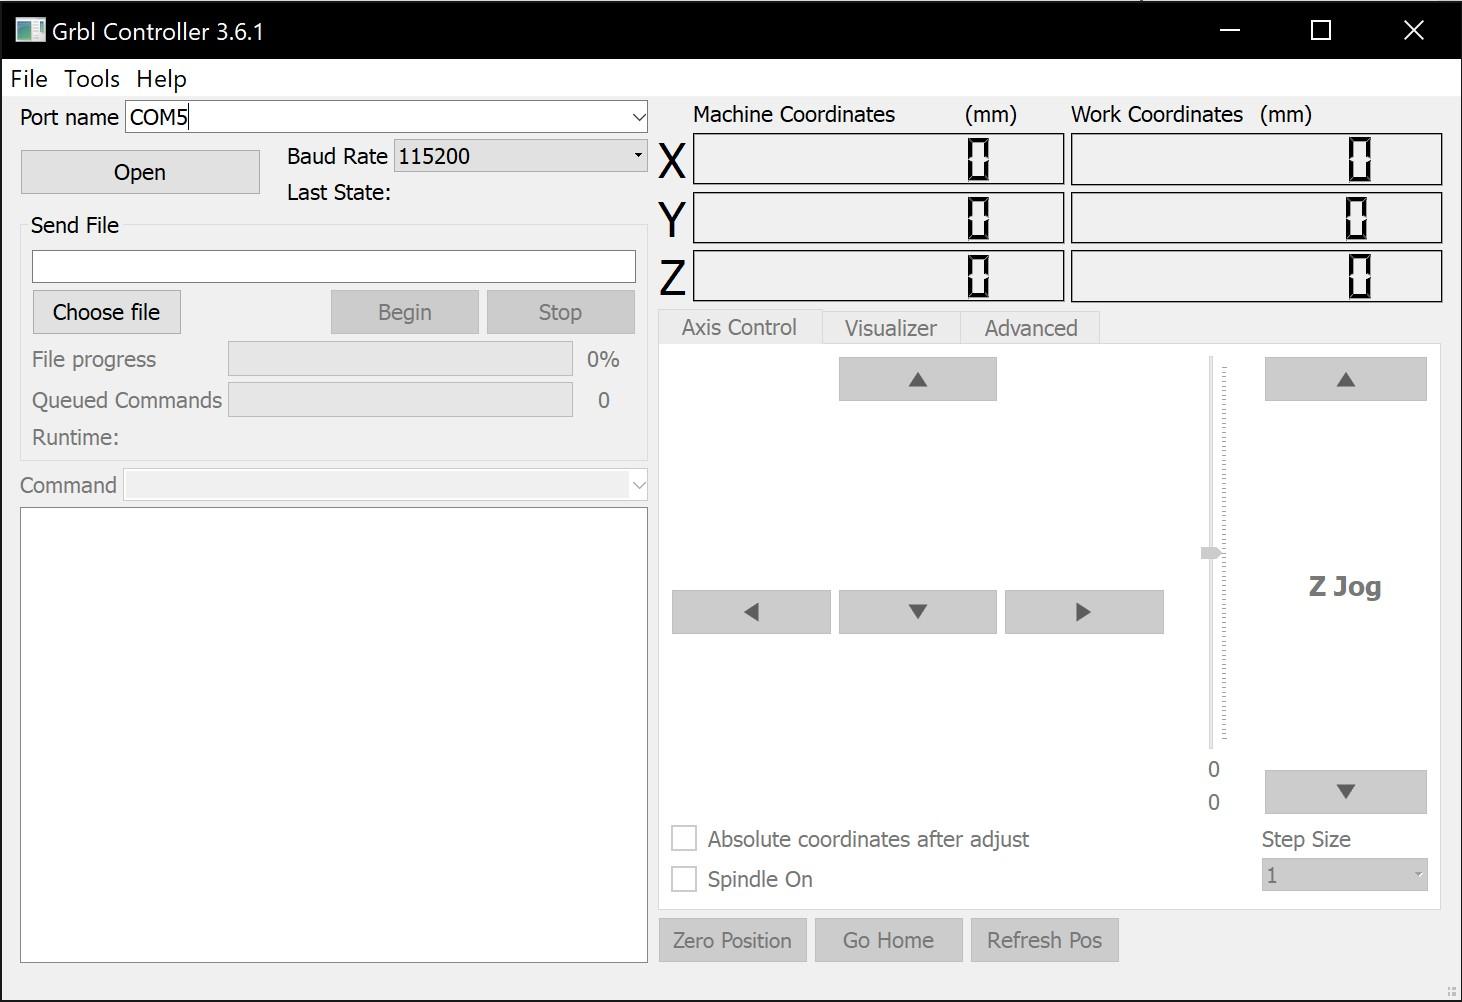Toggle the Spindle On checkbox

click(x=684, y=878)
